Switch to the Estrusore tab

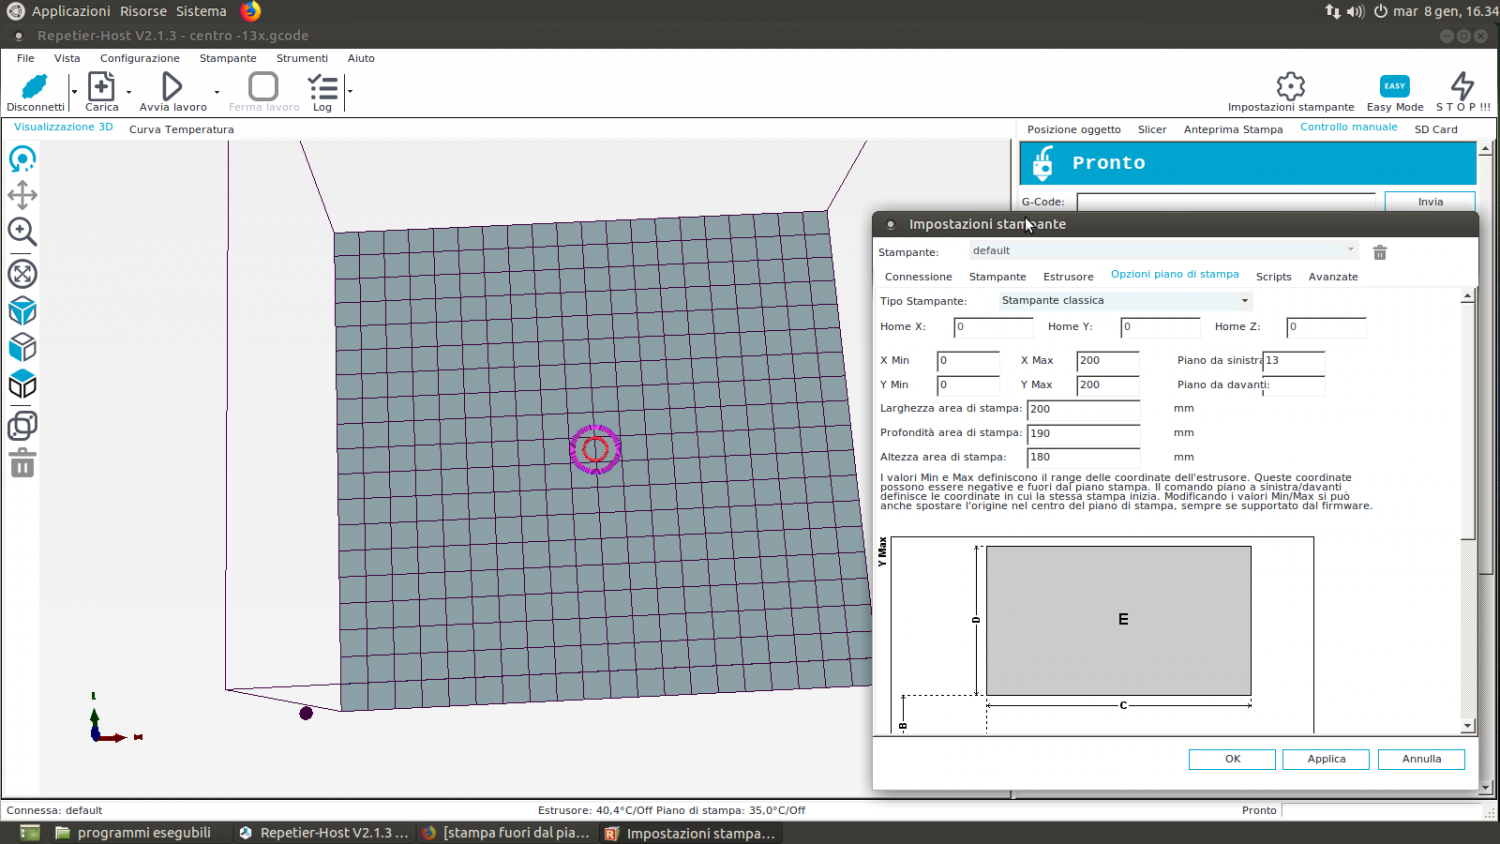click(1068, 277)
